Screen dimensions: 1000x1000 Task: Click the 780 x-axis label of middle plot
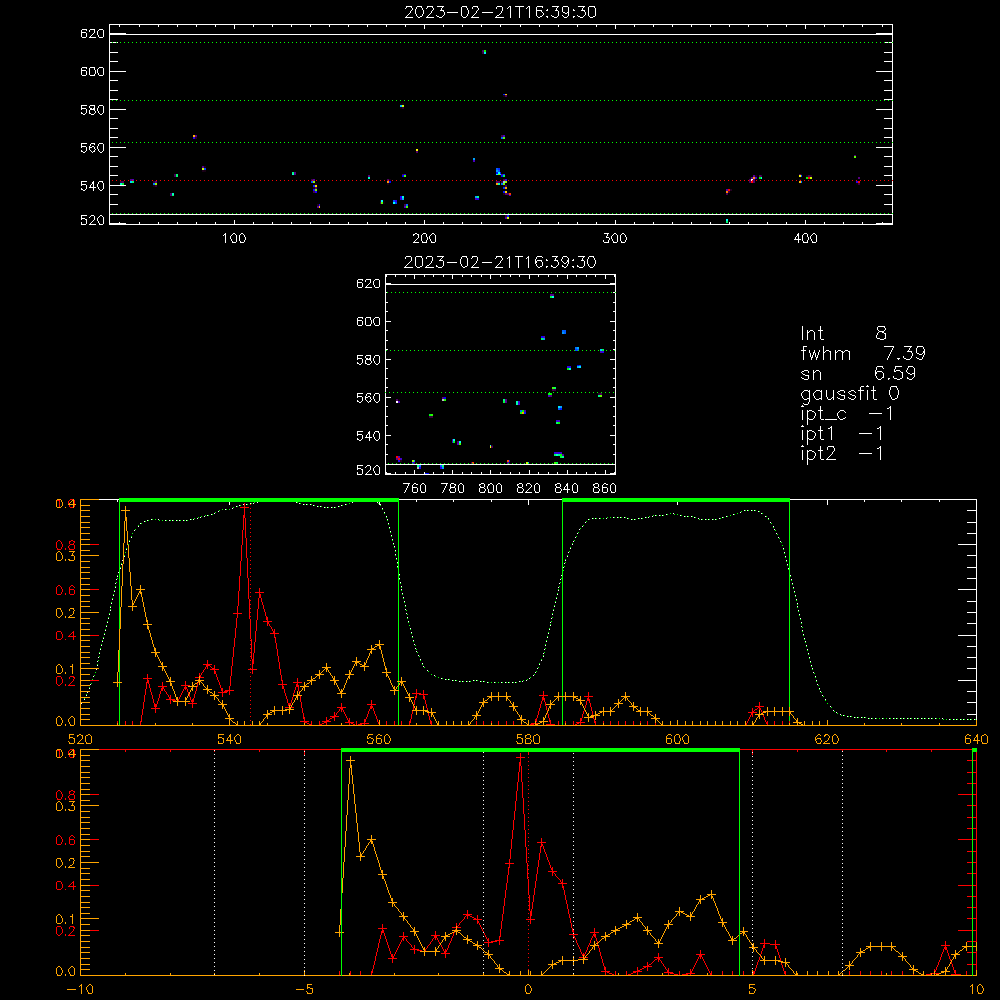(x=453, y=489)
